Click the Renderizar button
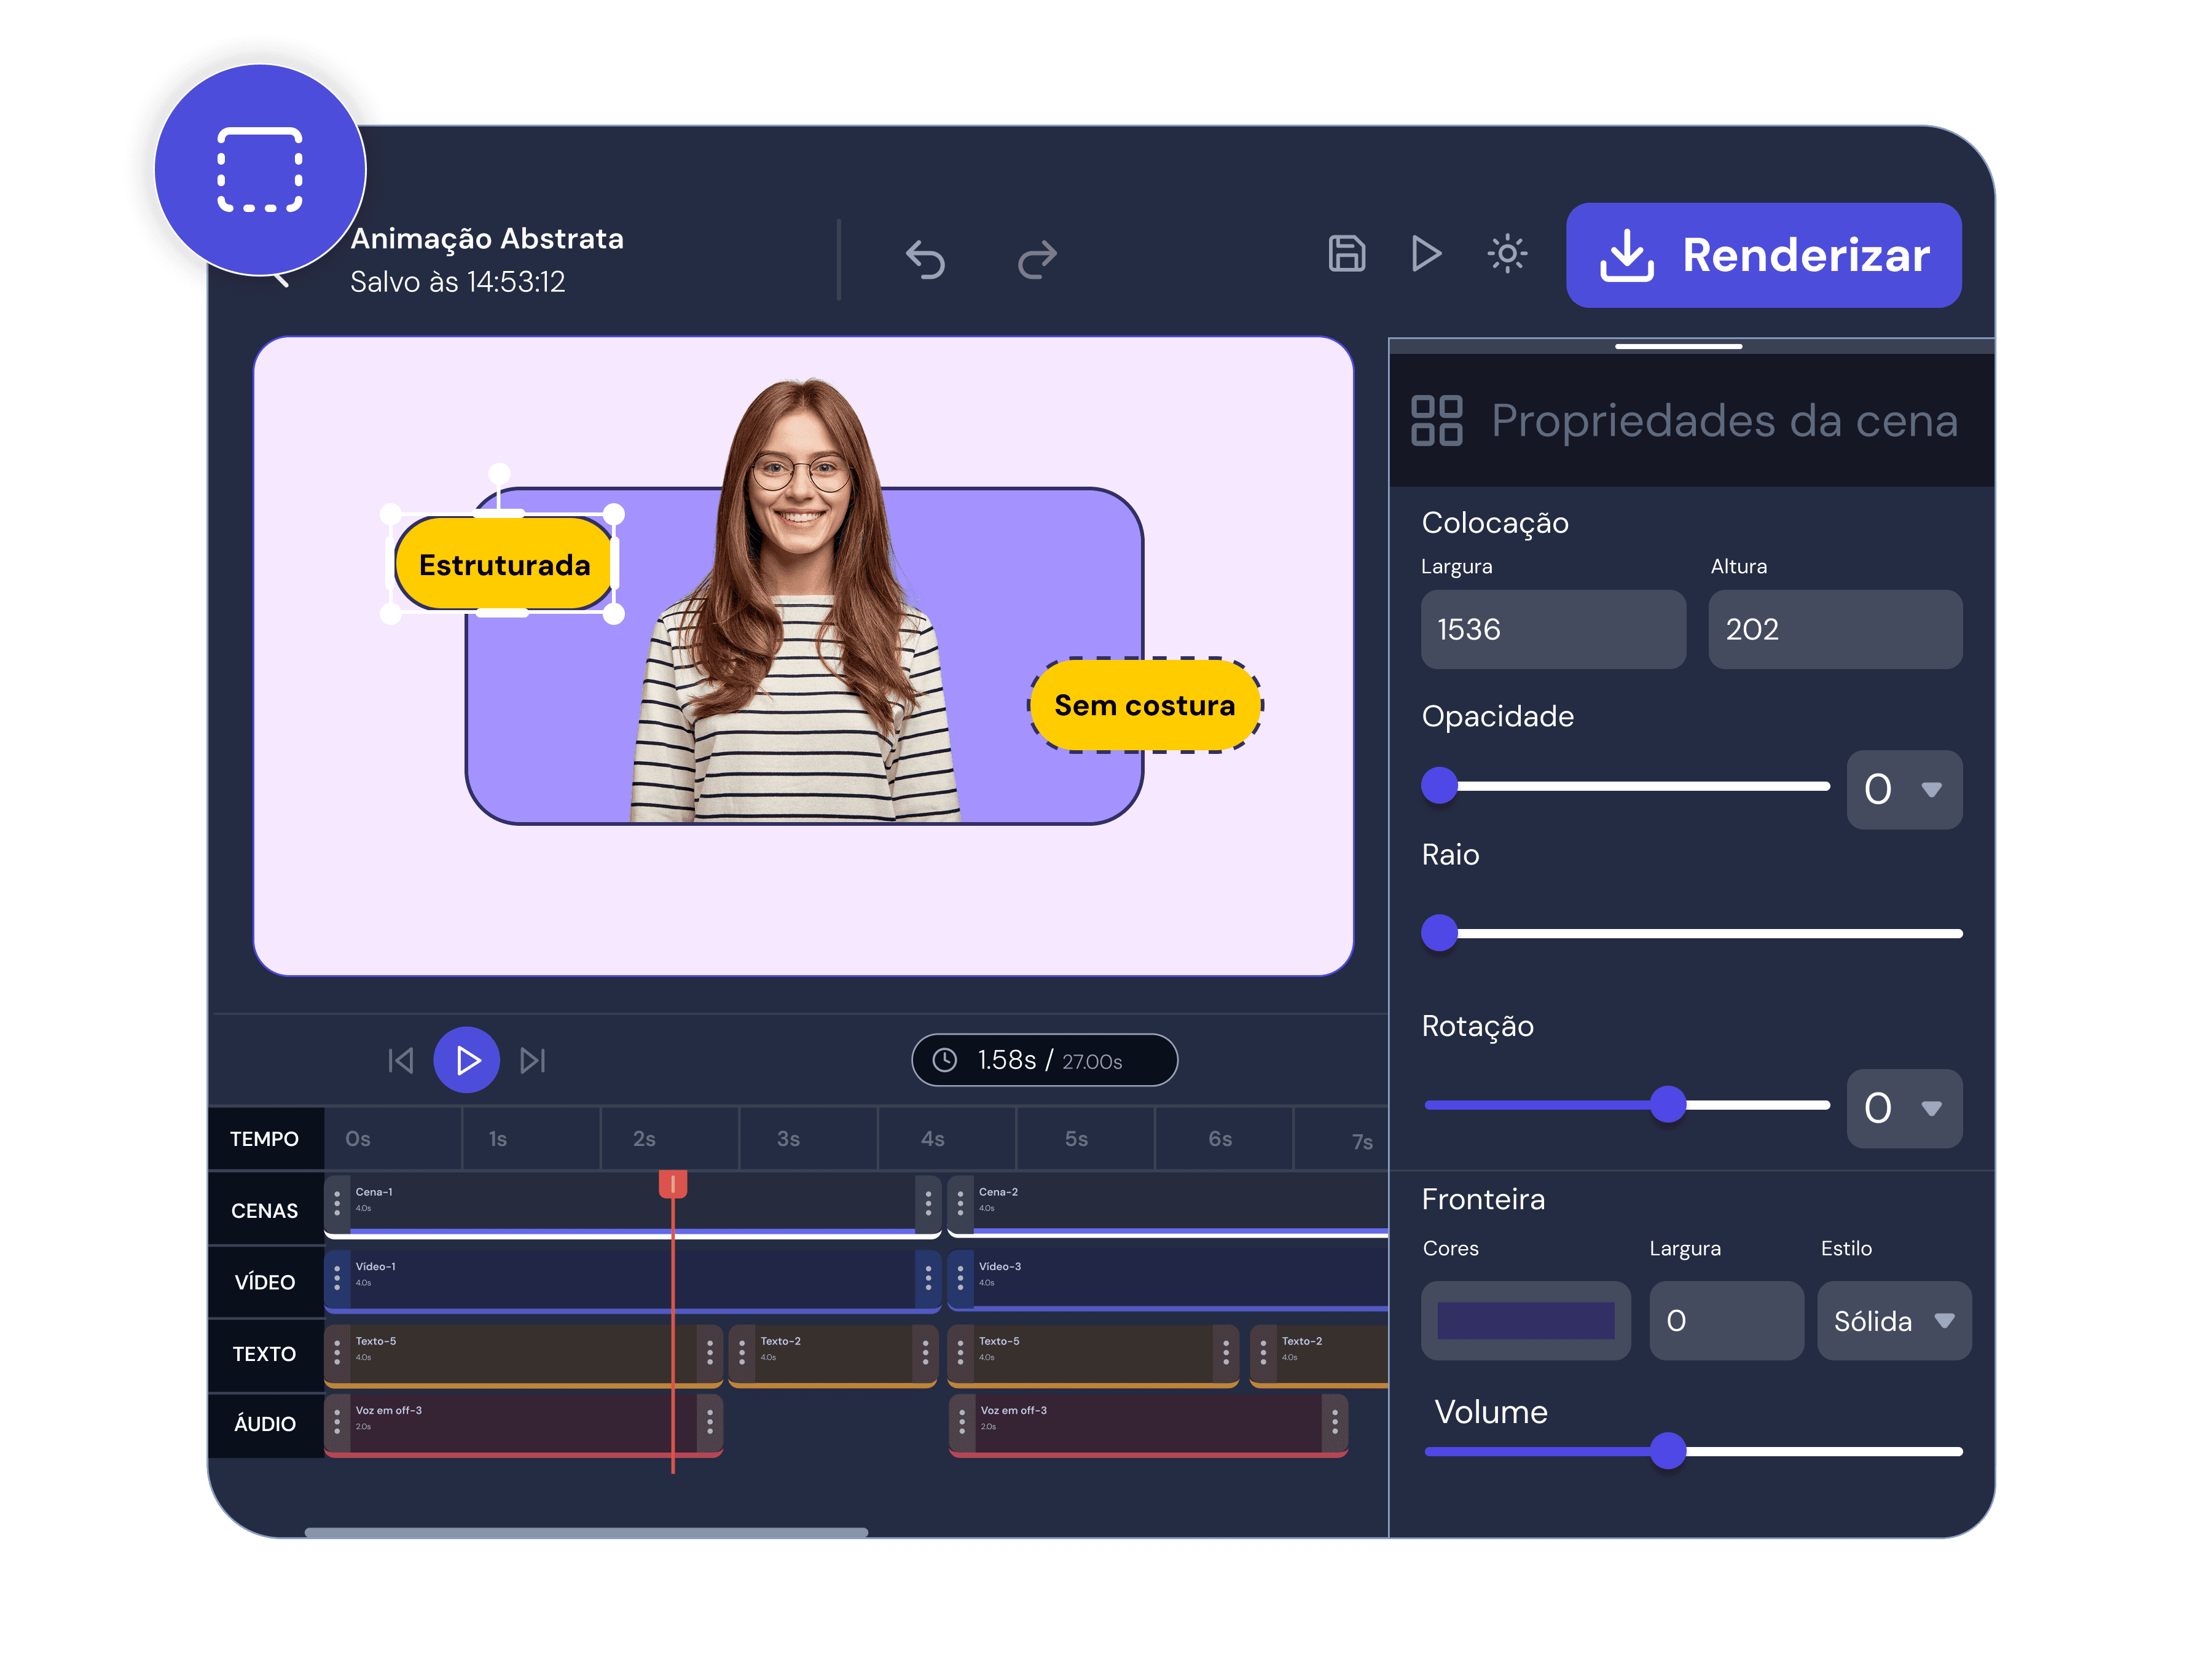 click(x=1763, y=255)
